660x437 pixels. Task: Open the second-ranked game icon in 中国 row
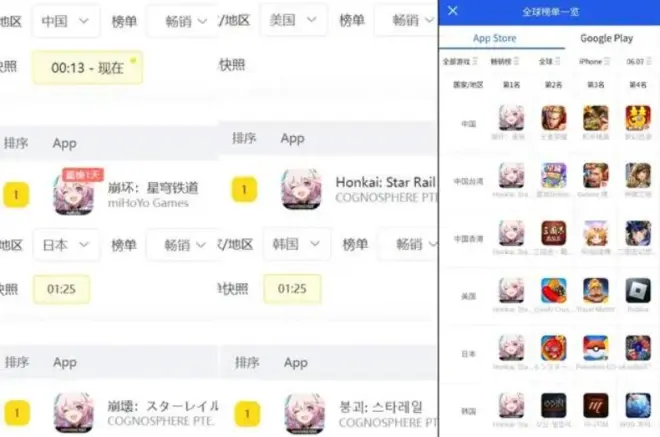tap(554, 118)
